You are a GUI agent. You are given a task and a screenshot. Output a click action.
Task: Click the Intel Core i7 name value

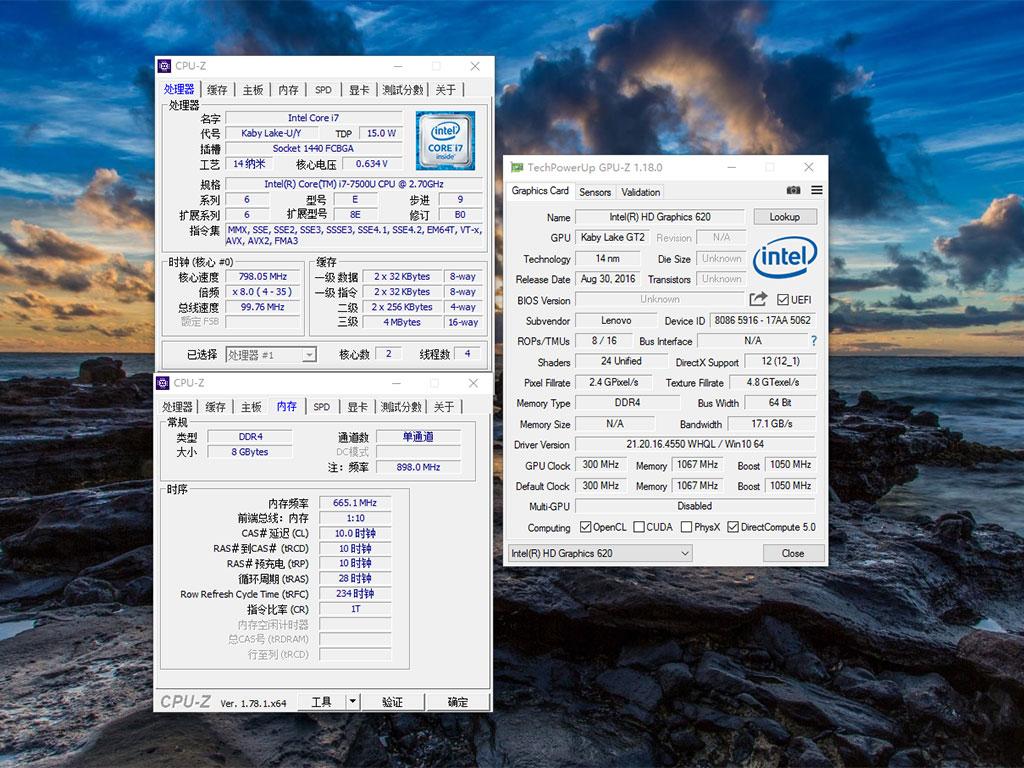[x=313, y=118]
